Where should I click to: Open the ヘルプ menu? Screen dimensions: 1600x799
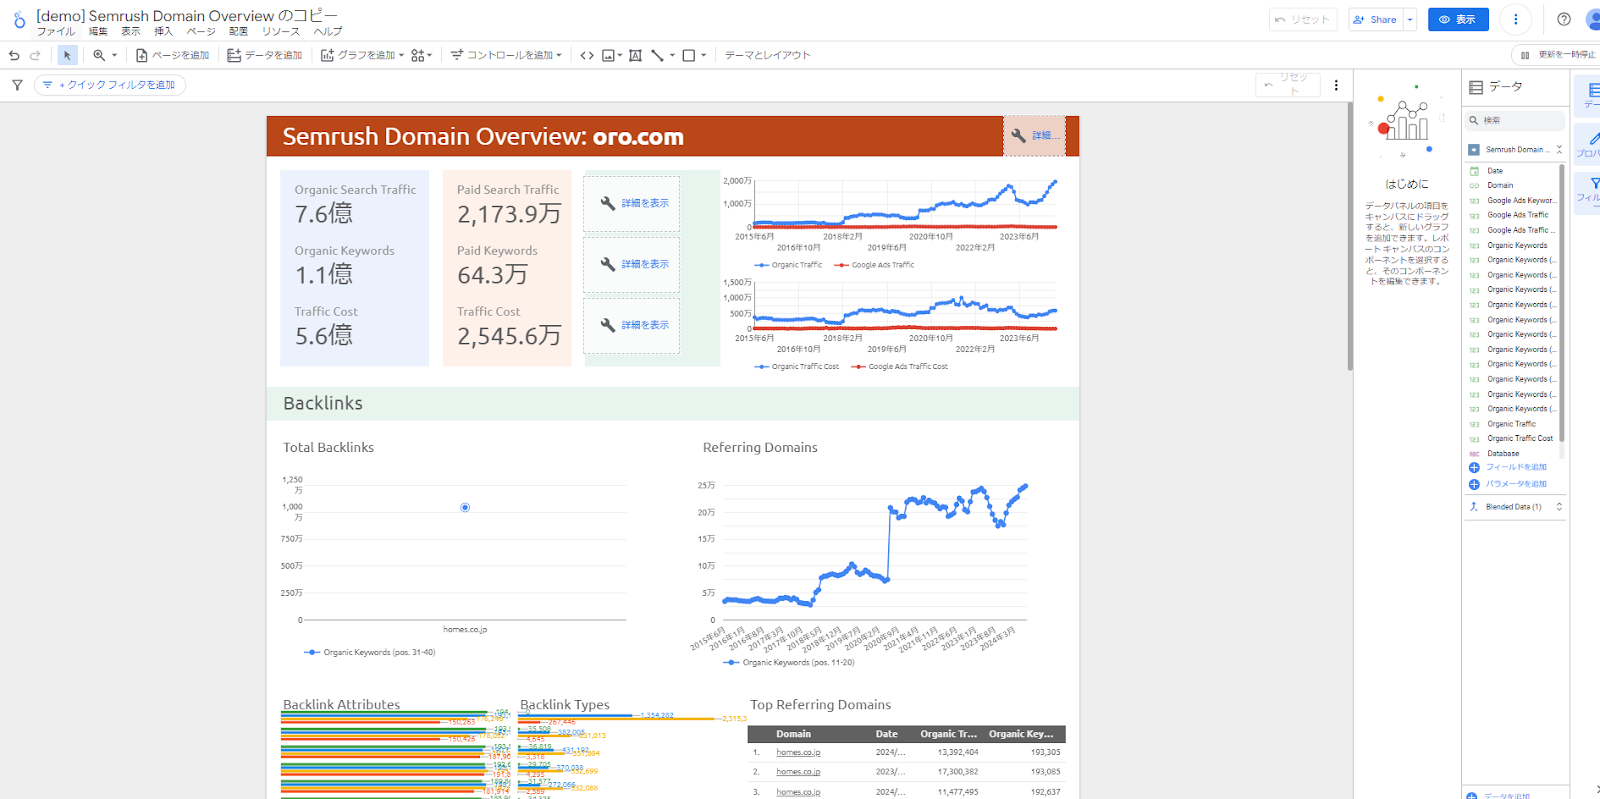pos(328,31)
